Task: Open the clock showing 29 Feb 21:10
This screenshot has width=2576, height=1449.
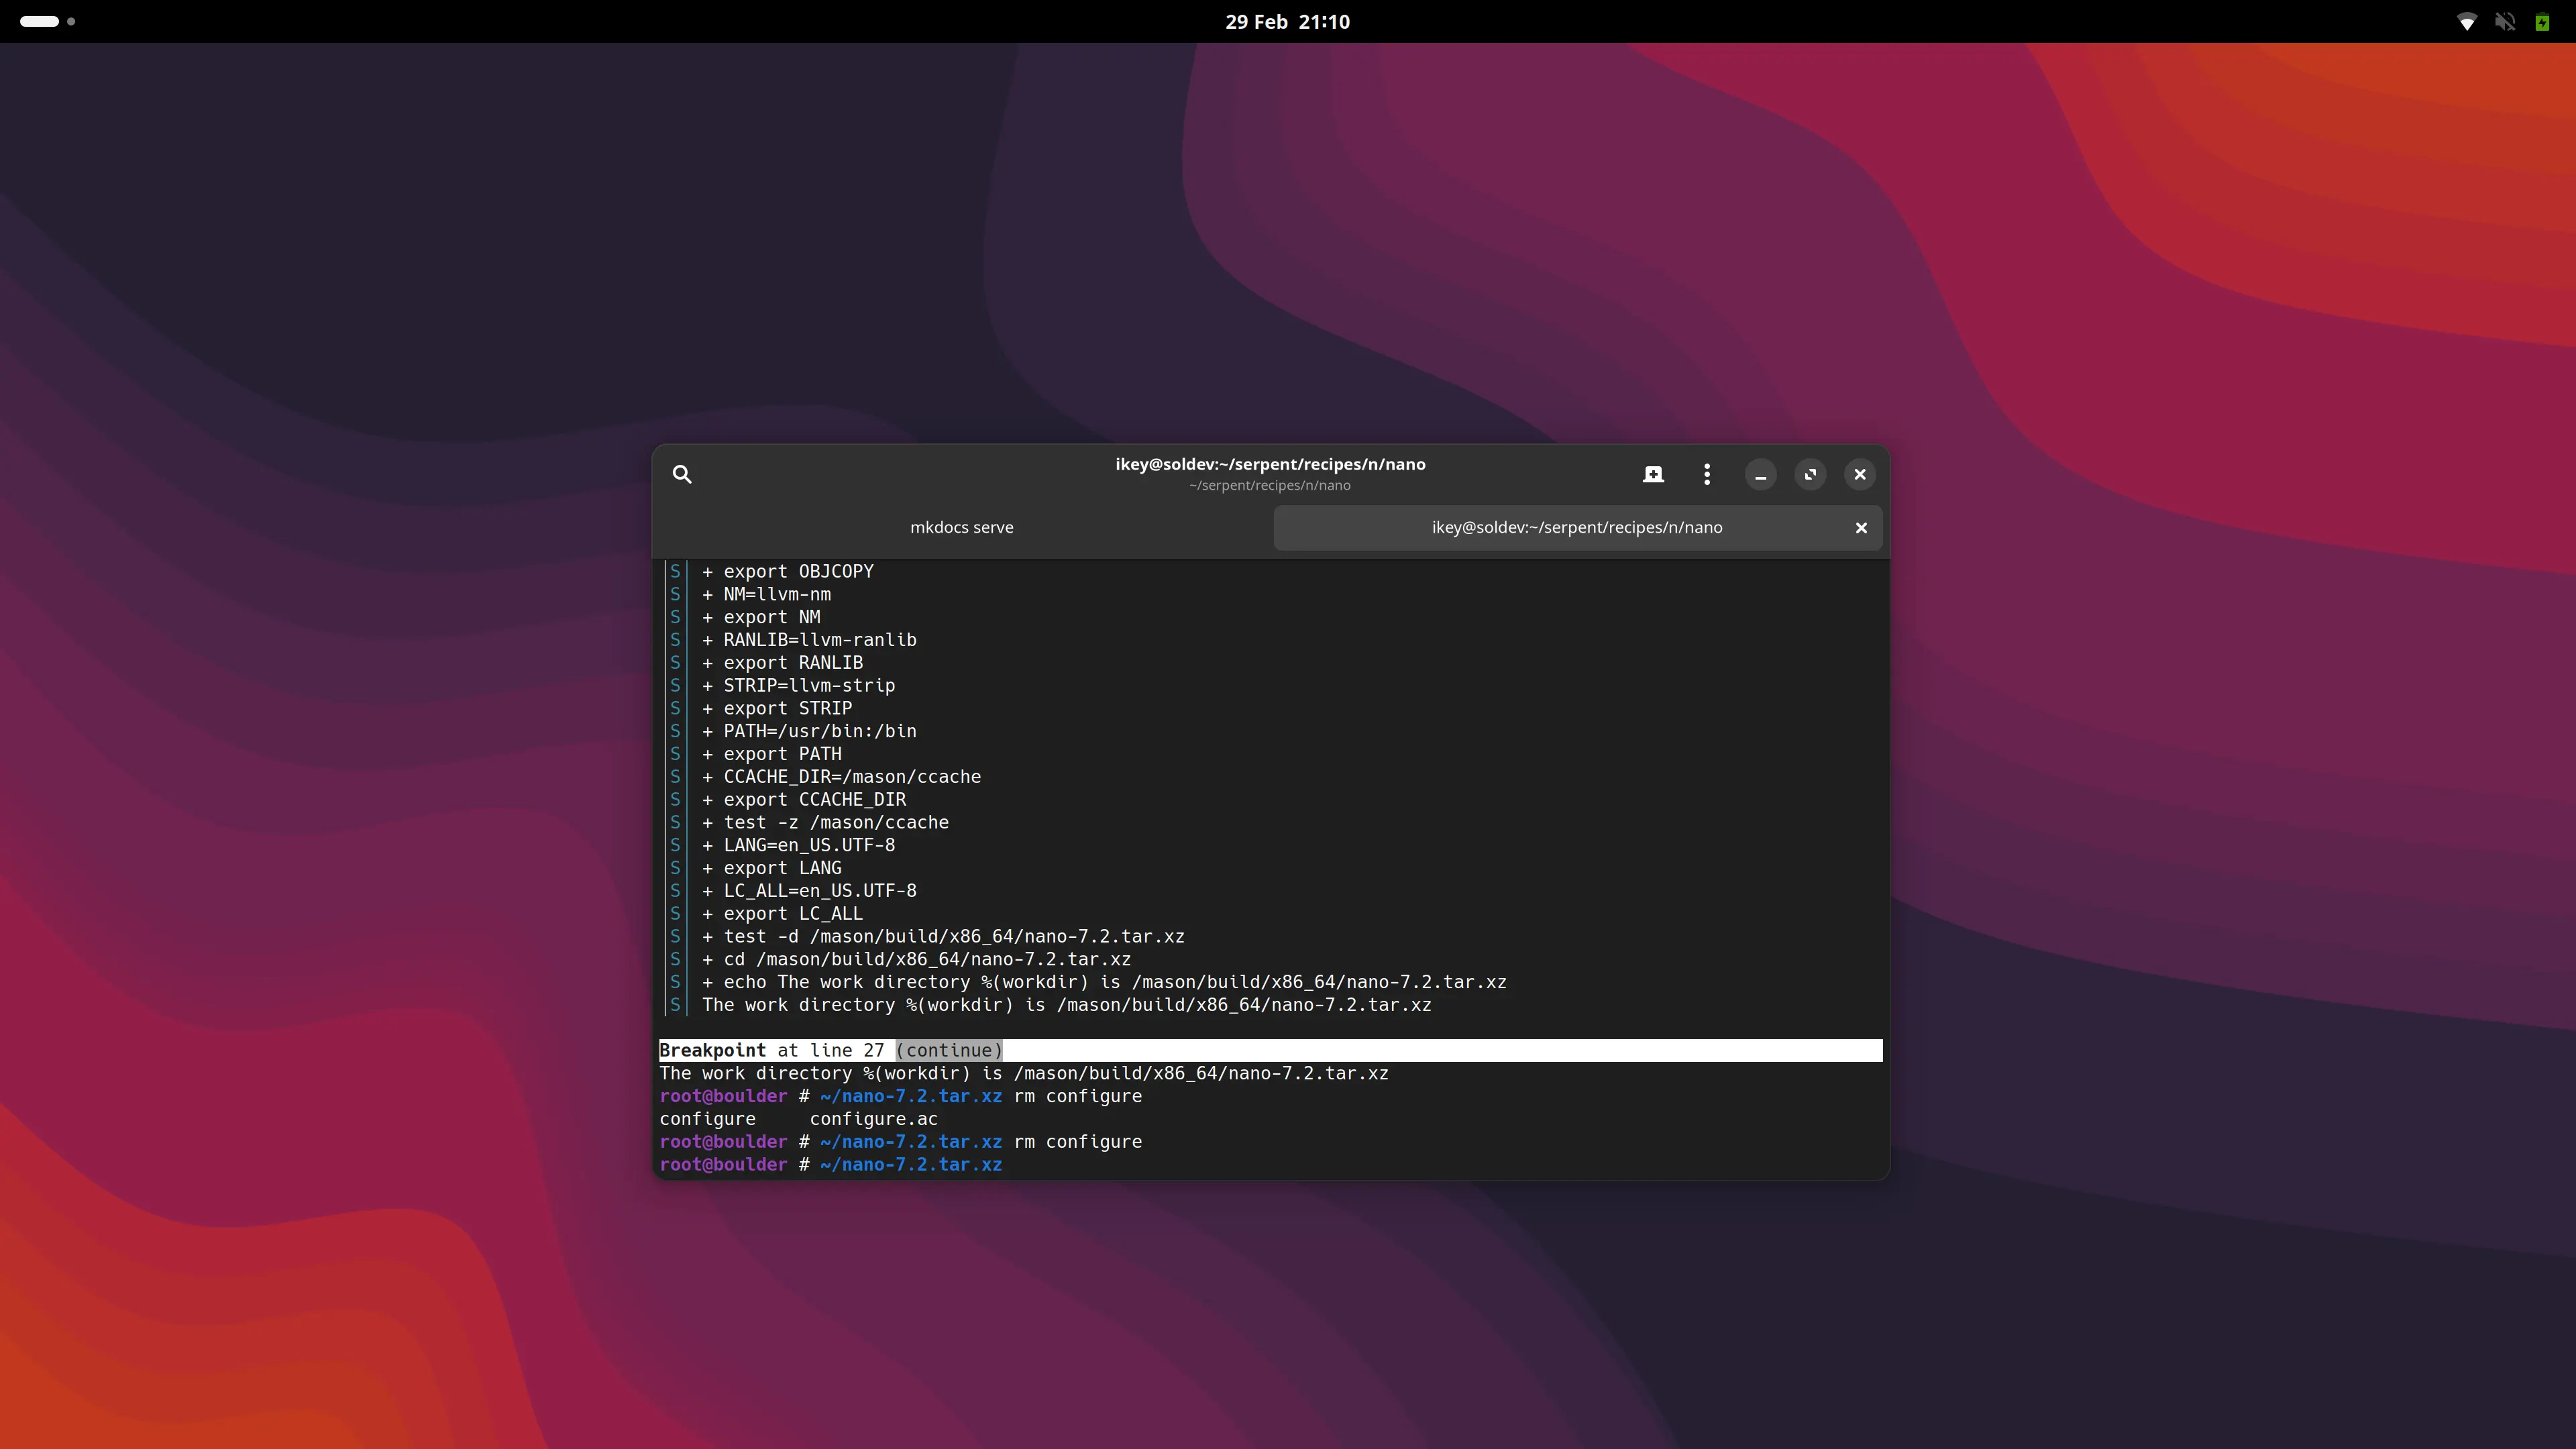Action: (1287, 21)
